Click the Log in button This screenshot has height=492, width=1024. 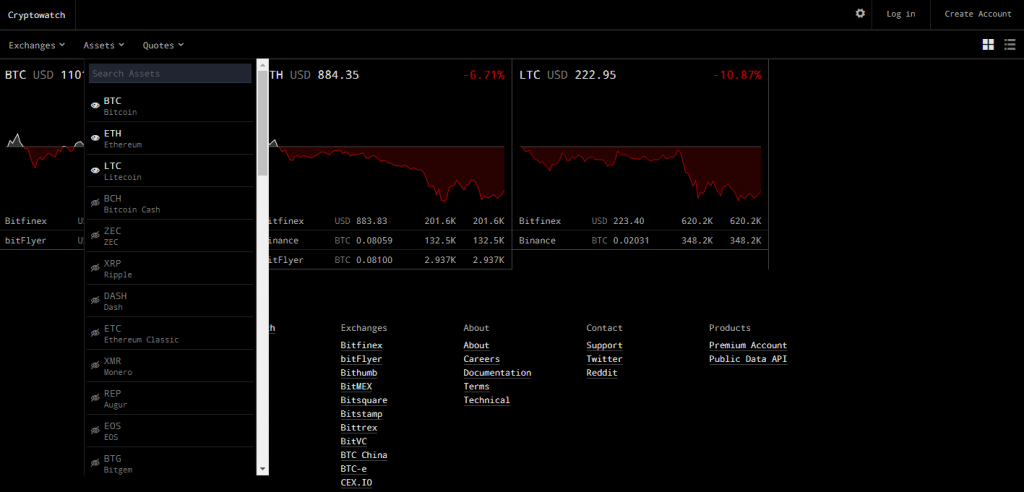[x=901, y=14]
